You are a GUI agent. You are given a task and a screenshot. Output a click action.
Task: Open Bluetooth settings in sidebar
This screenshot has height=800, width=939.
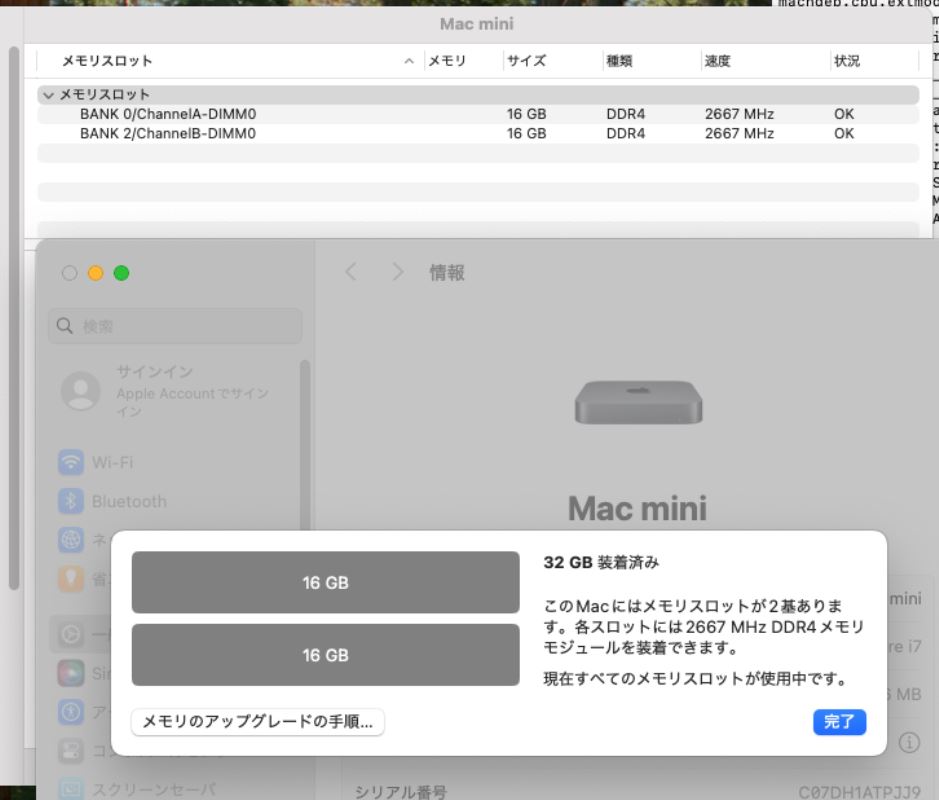[129, 501]
